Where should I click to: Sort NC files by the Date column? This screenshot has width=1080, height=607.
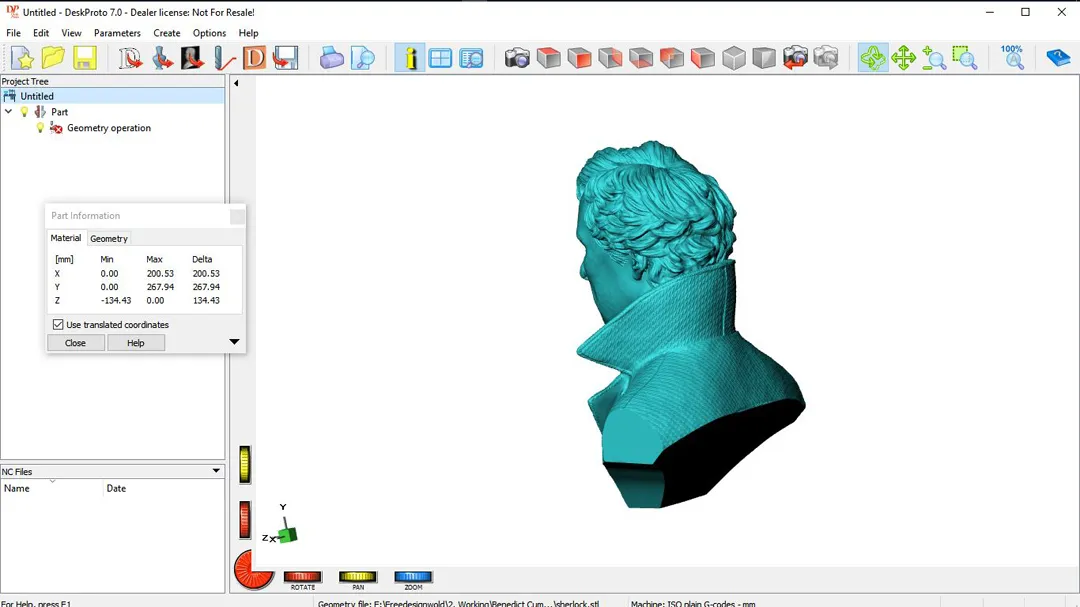pyautogui.click(x=164, y=488)
